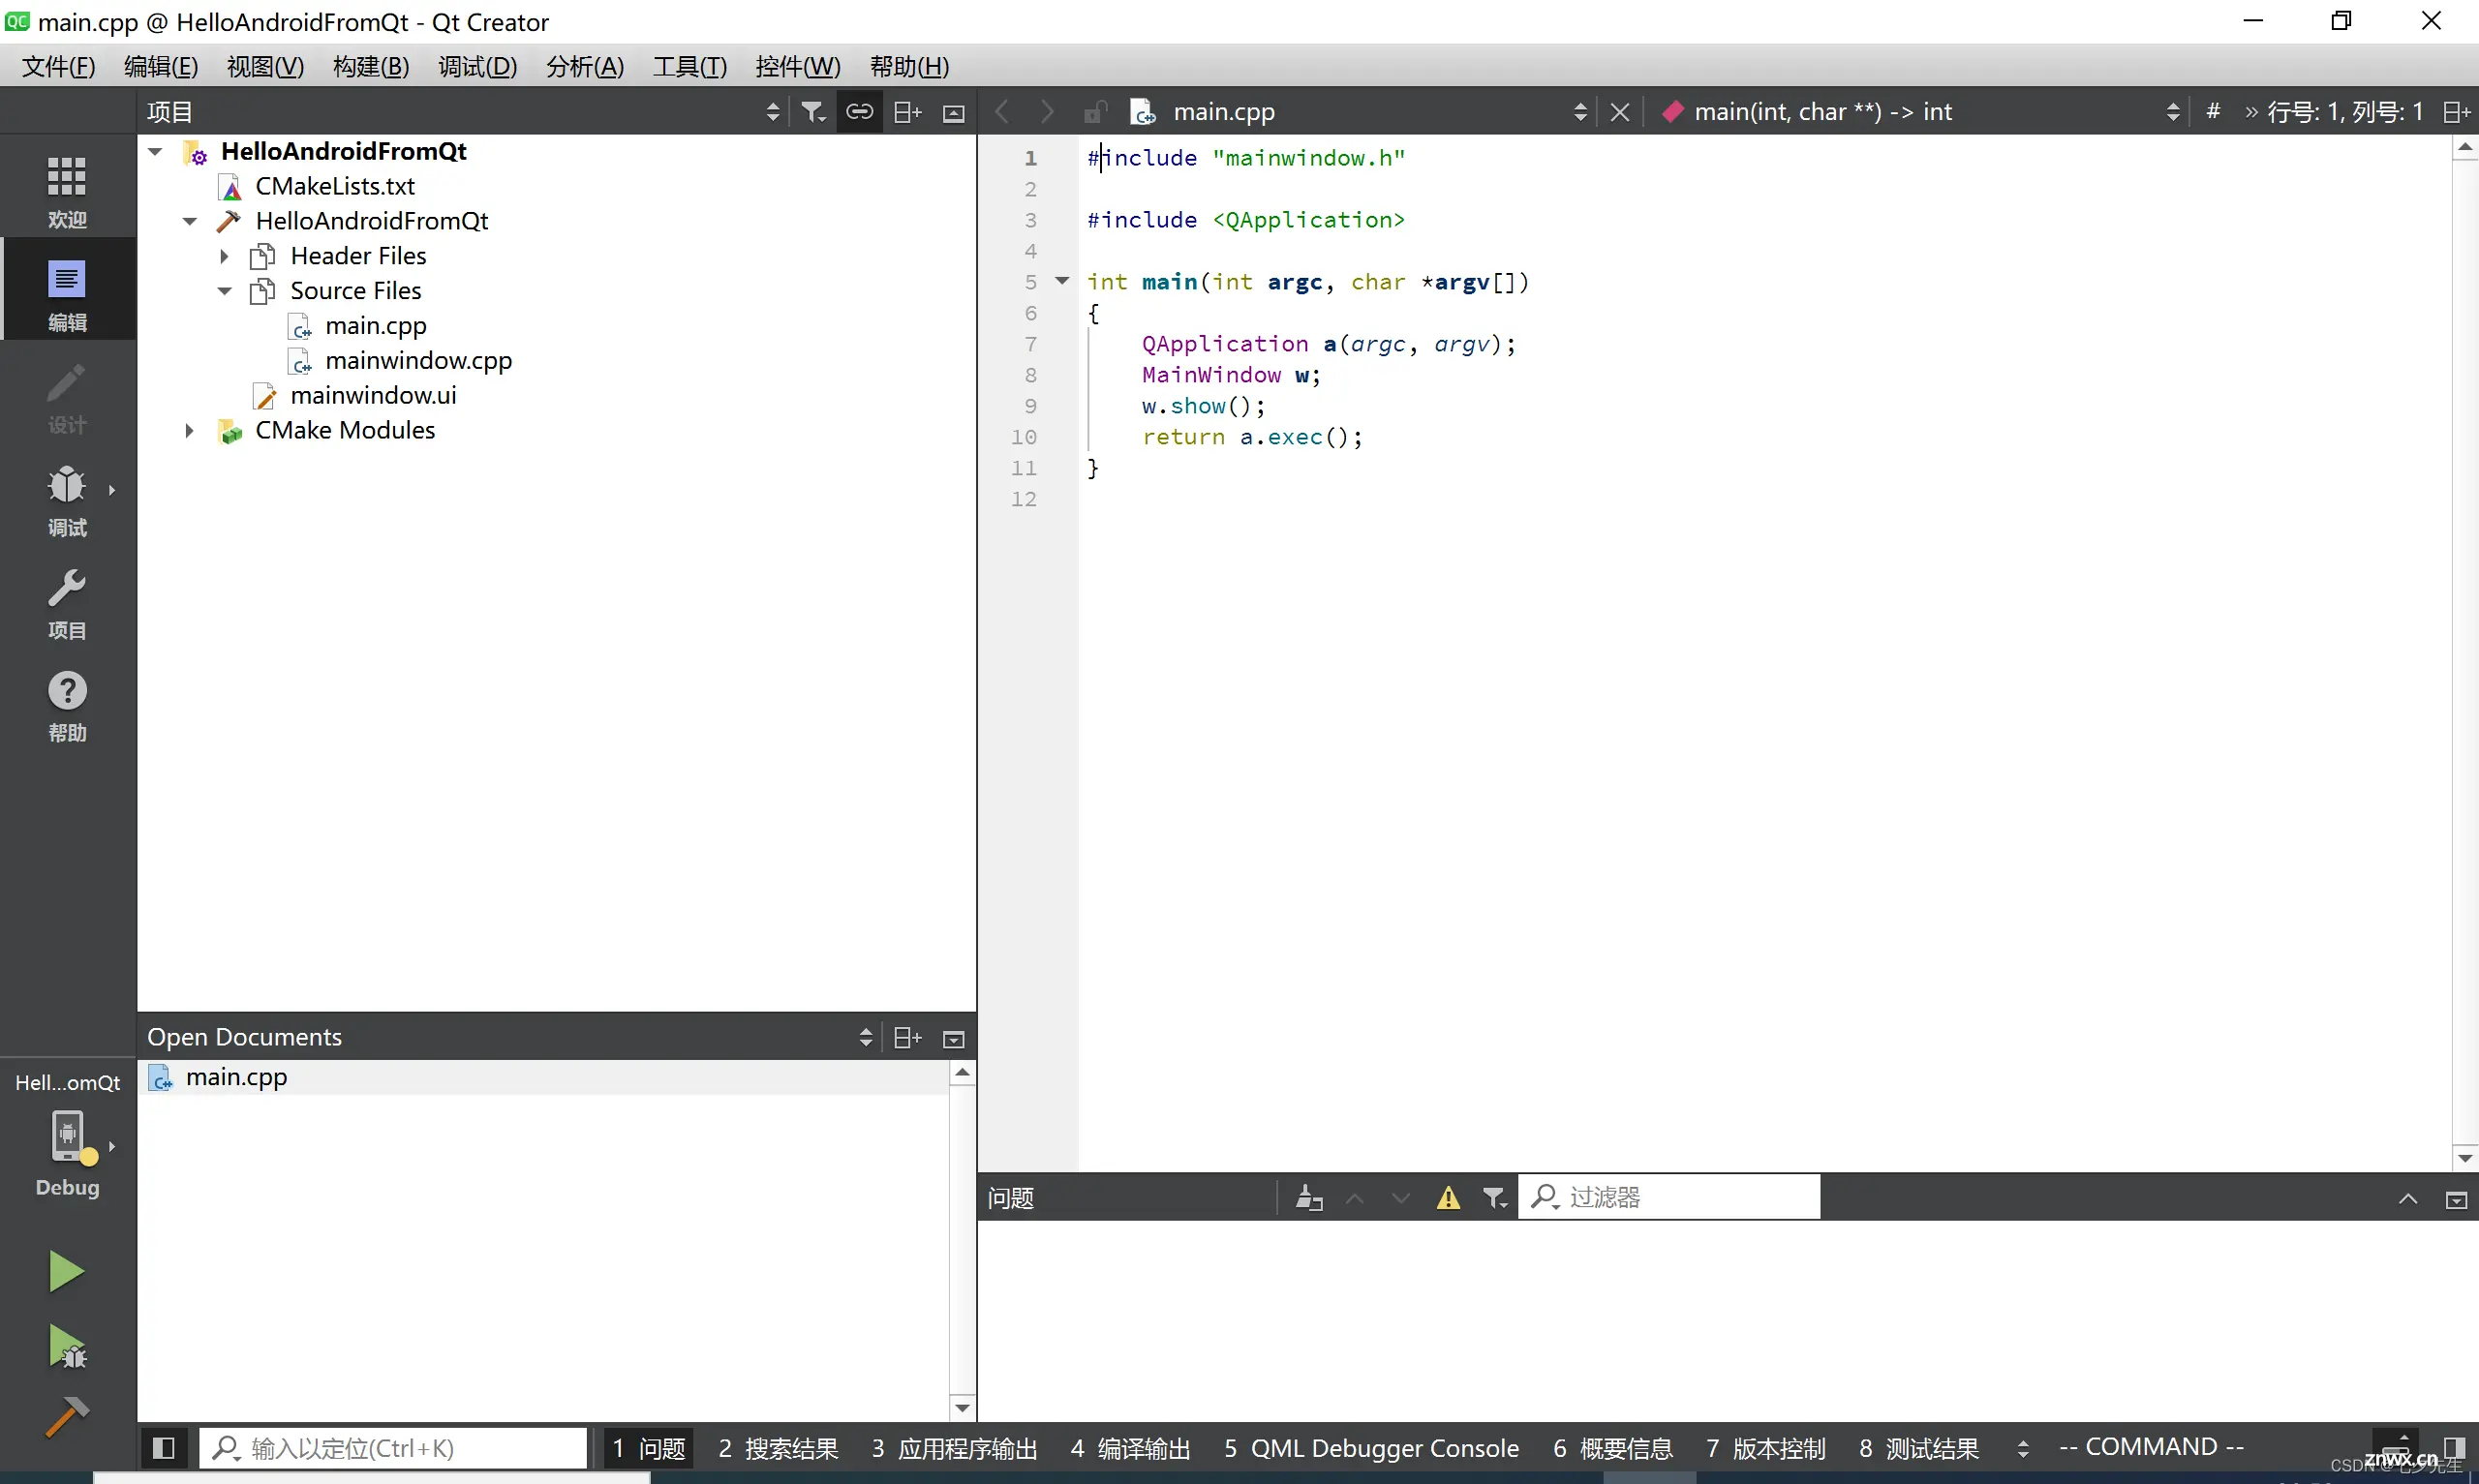Select mainwindow.cpp in project tree
Image resolution: width=2479 pixels, height=1484 pixels.
(418, 360)
